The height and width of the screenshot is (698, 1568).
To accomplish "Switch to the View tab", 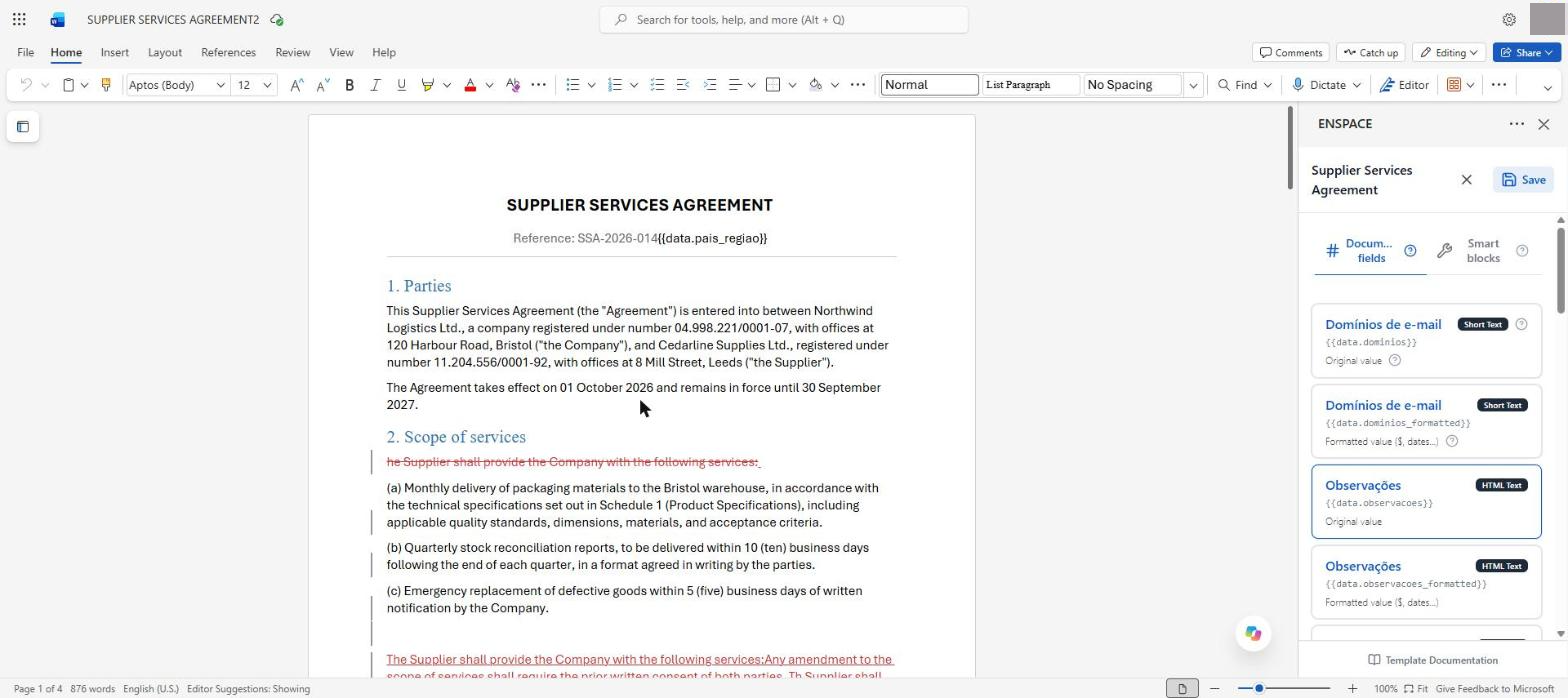I will coord(341,52).
